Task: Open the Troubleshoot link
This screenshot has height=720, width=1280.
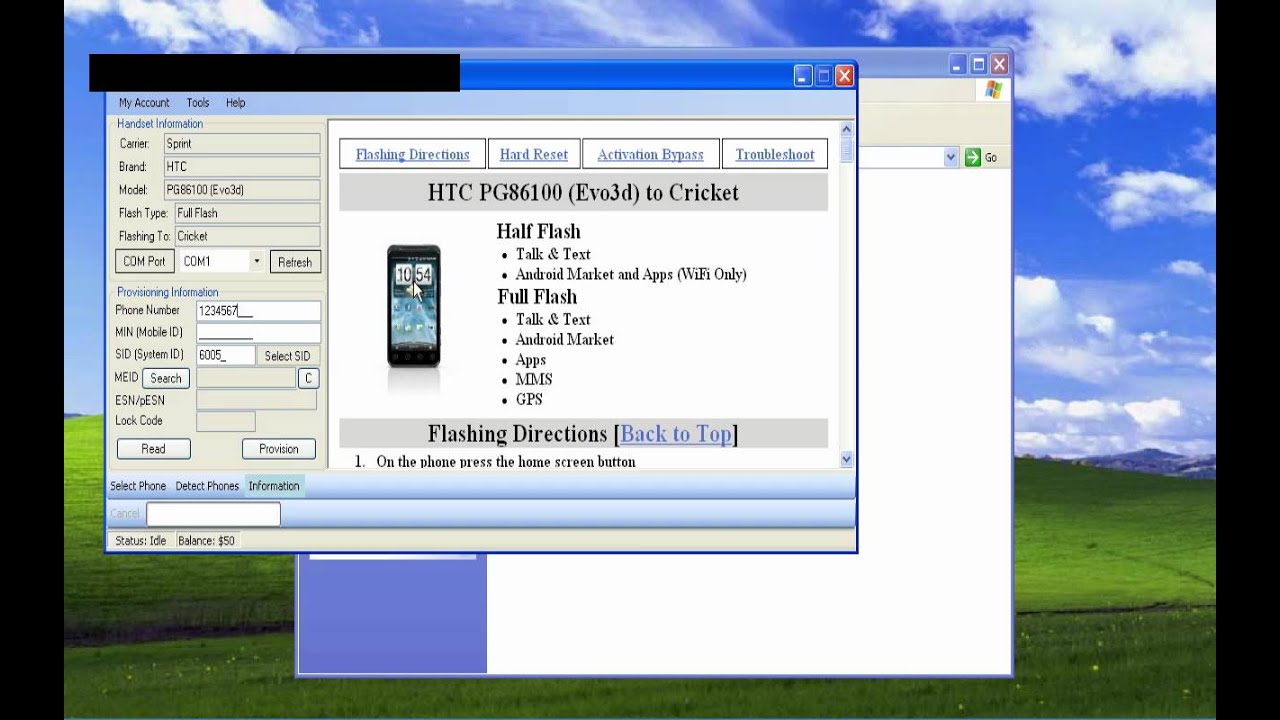Action: pyautogui.click(x=775, y=155)
